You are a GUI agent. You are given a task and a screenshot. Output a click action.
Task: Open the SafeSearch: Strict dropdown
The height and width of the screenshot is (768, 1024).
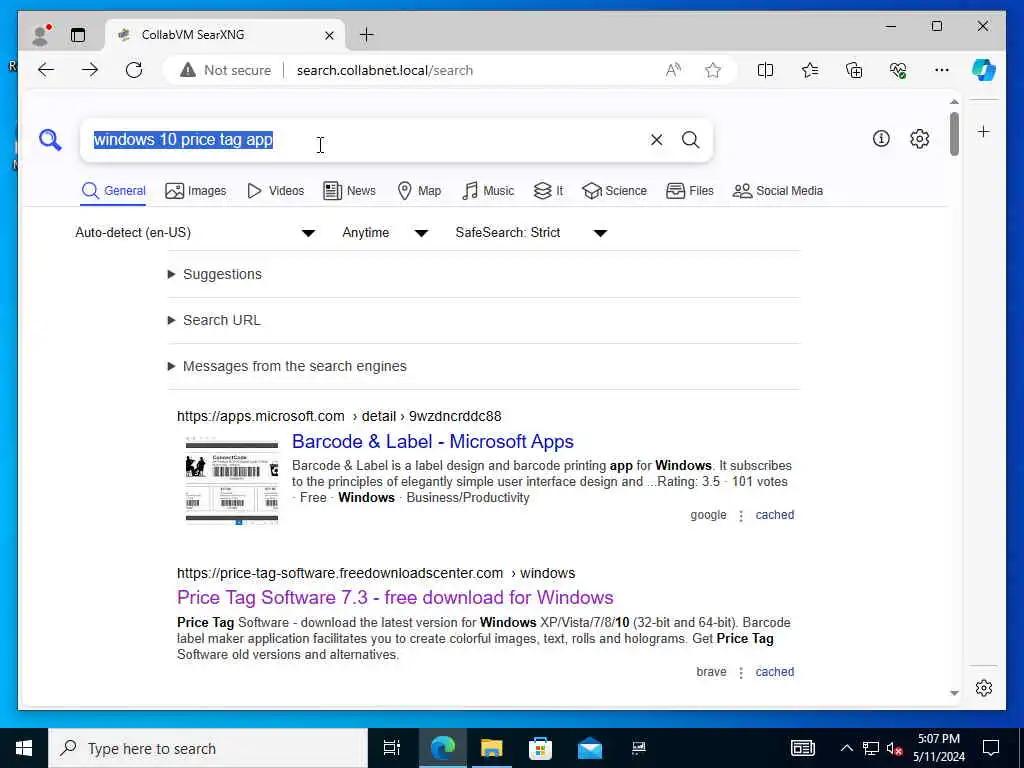531,232
